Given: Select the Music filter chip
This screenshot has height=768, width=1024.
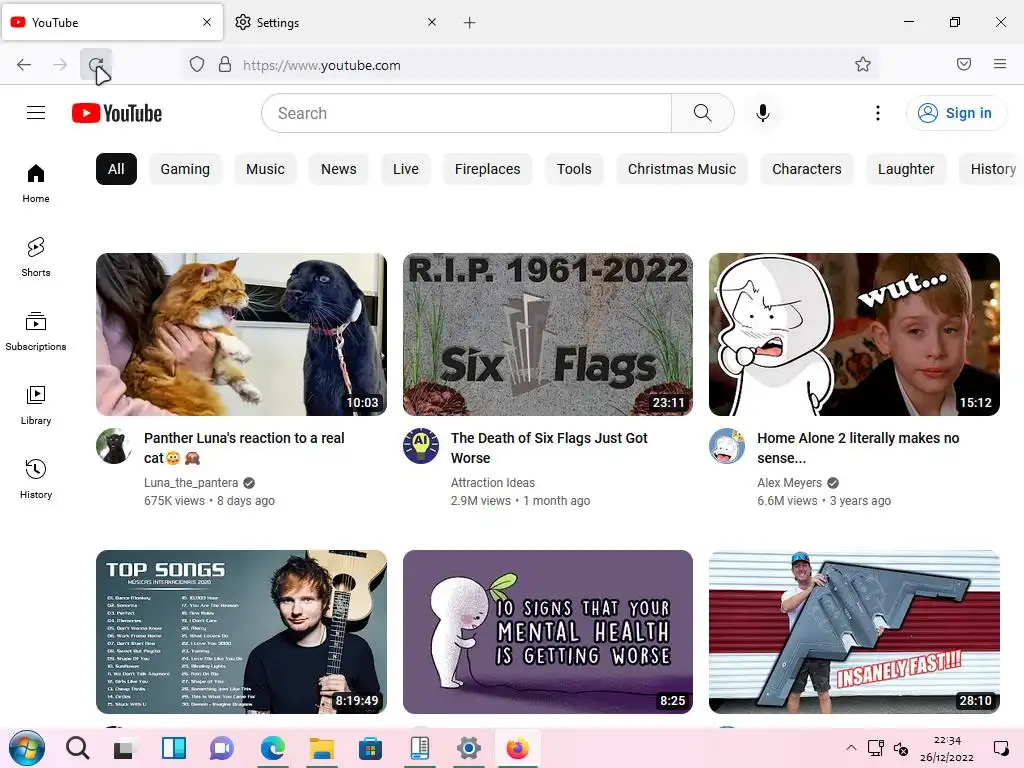Looking at the screenshot, I should pyautogui.click(x=265, y=169).
